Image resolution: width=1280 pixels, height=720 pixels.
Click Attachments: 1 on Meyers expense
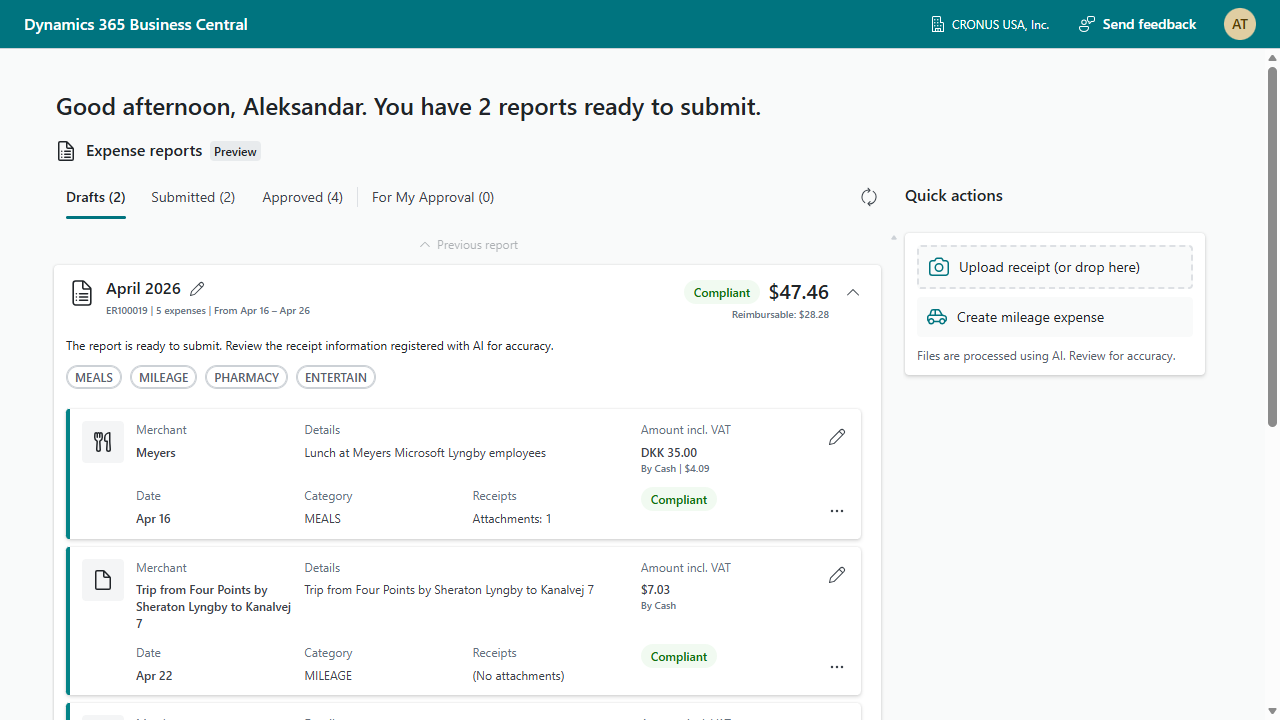tap(512, 519)
